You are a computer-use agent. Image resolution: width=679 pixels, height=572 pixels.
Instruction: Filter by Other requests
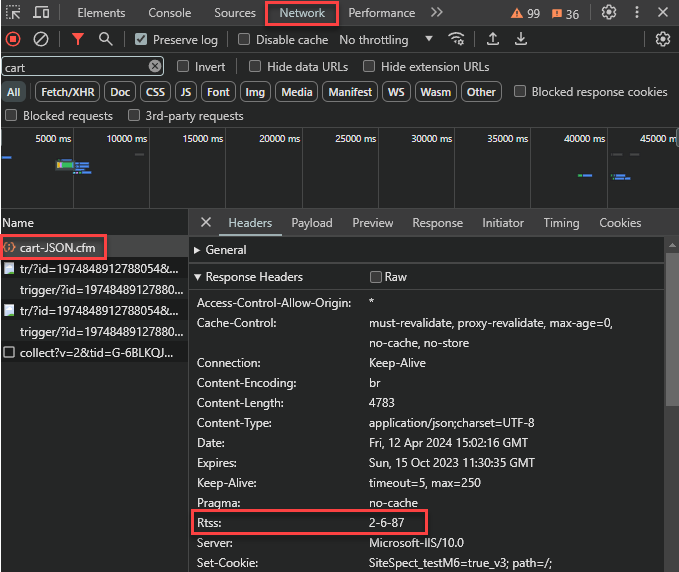coord(481,92)
